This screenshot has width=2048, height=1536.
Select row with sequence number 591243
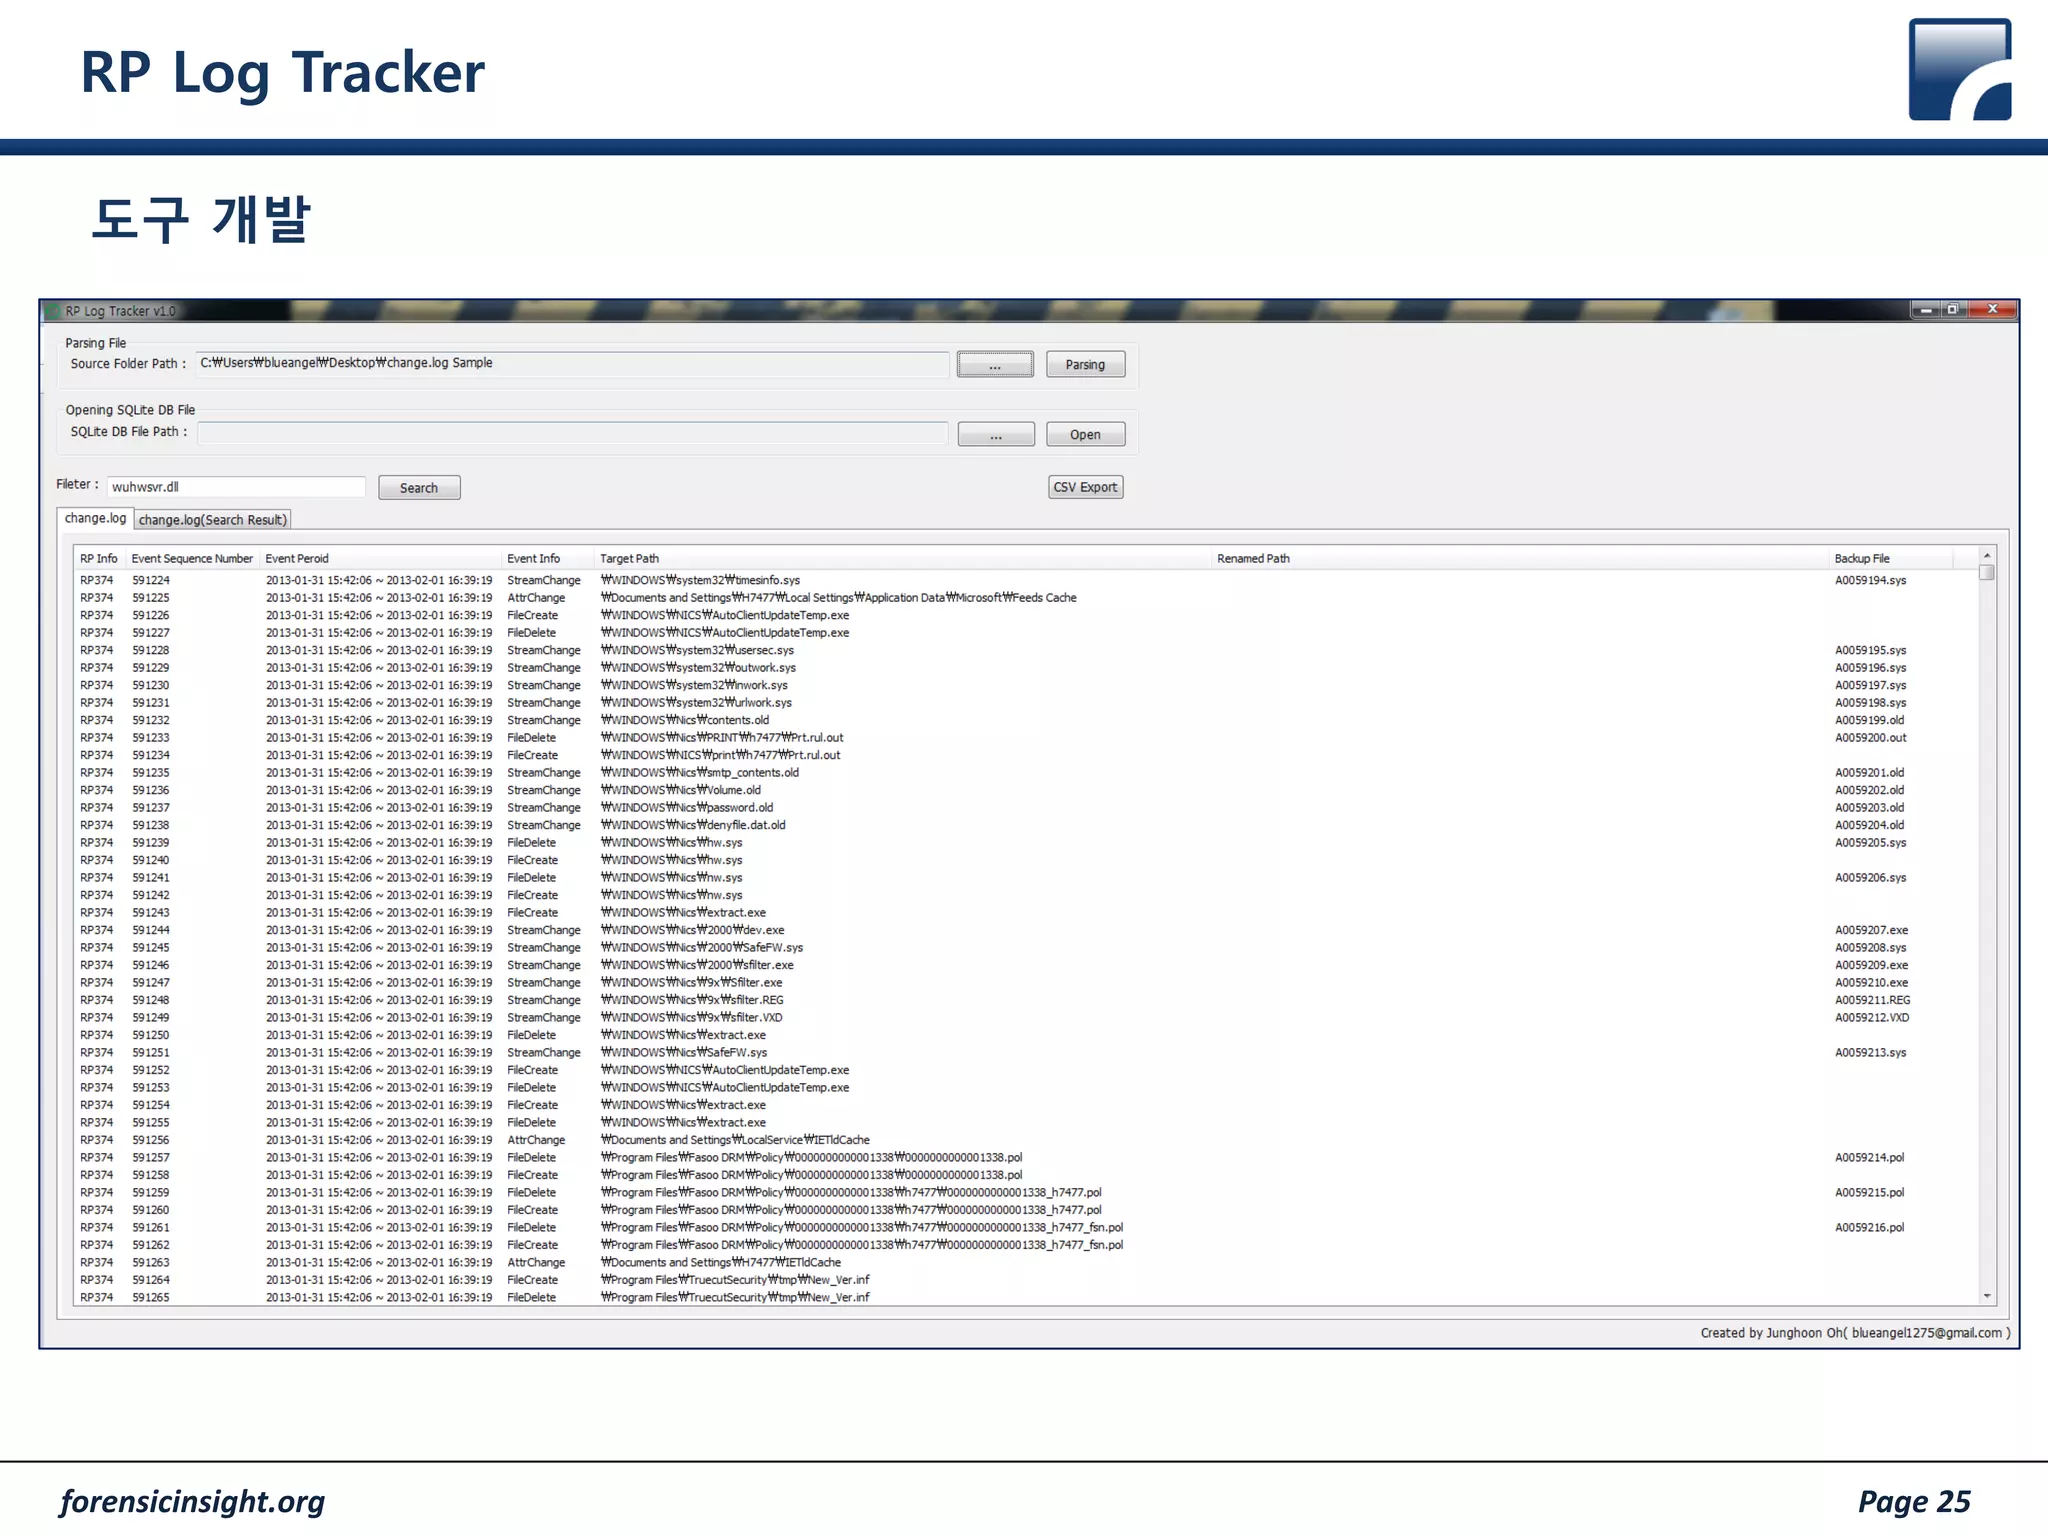(x=1025, y=913)
